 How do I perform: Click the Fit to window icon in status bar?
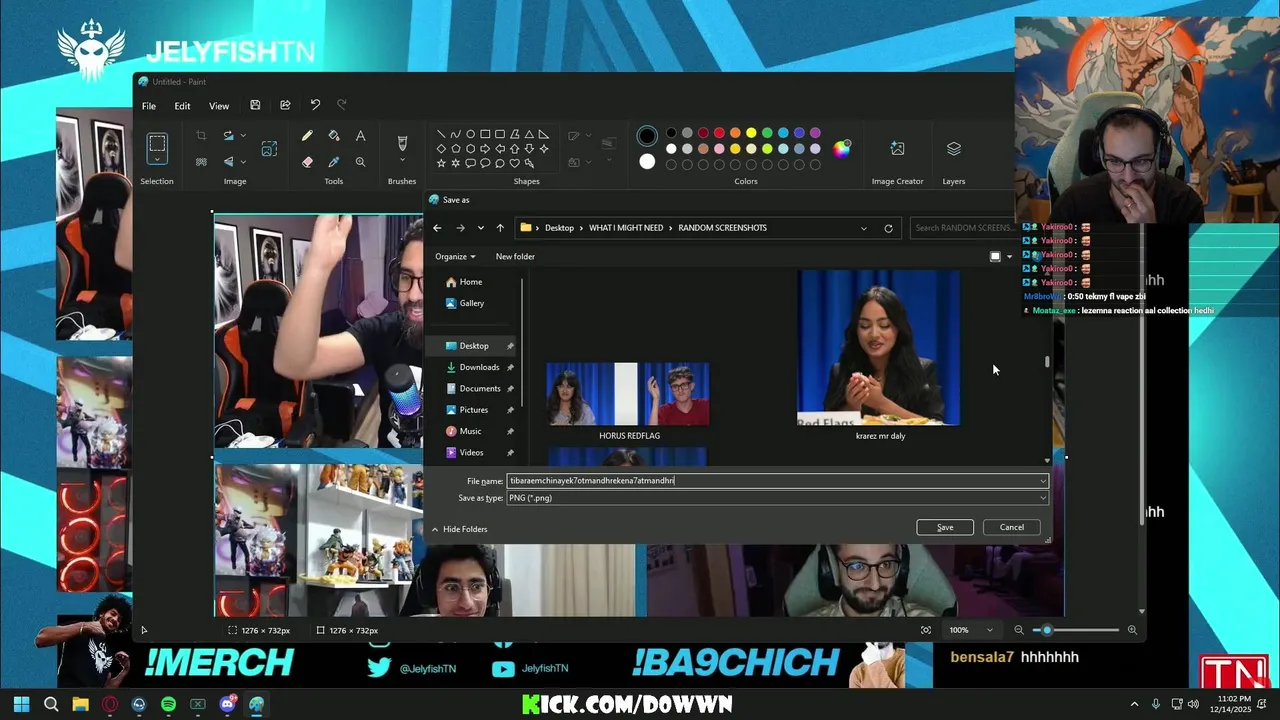(926, 630)
